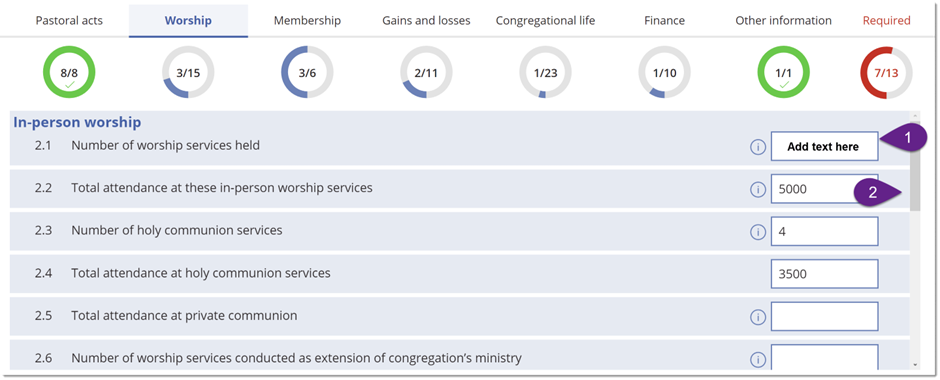
Task: Show info for private communion attendance
Action: click(758, 317)
